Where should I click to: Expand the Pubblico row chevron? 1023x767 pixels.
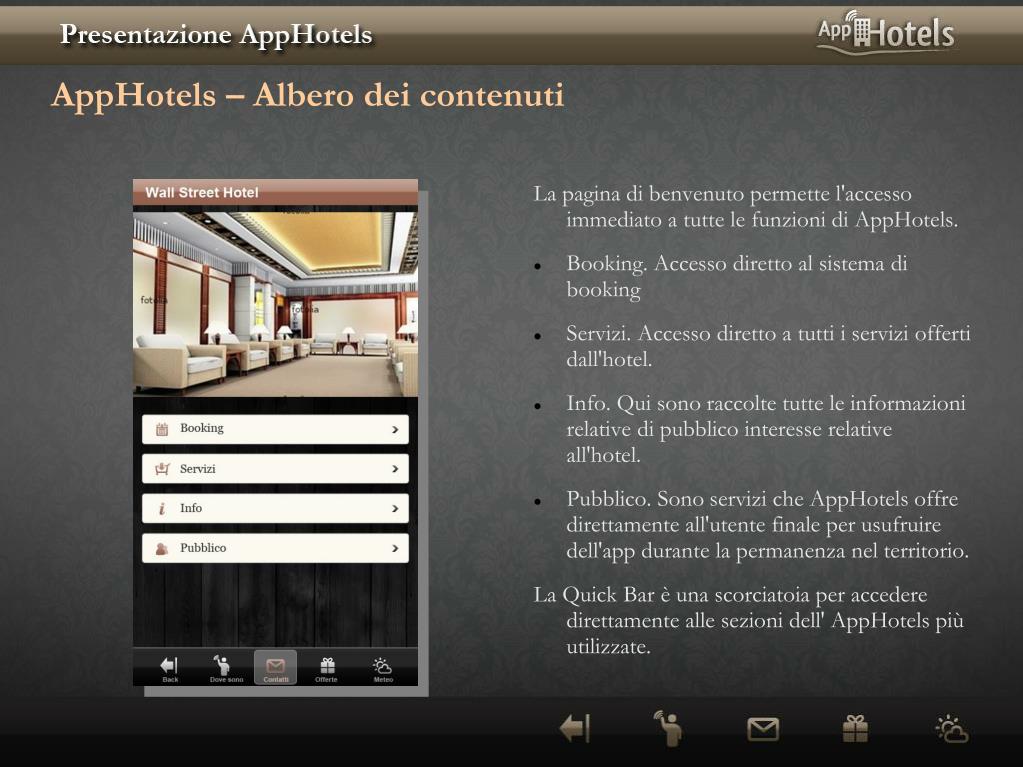[x=395, y=549]
